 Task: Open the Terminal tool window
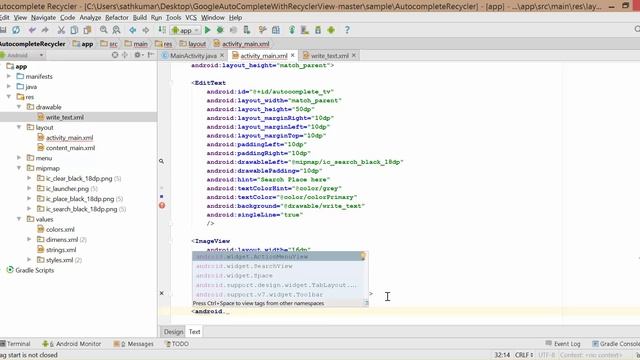tap(15, 344)
